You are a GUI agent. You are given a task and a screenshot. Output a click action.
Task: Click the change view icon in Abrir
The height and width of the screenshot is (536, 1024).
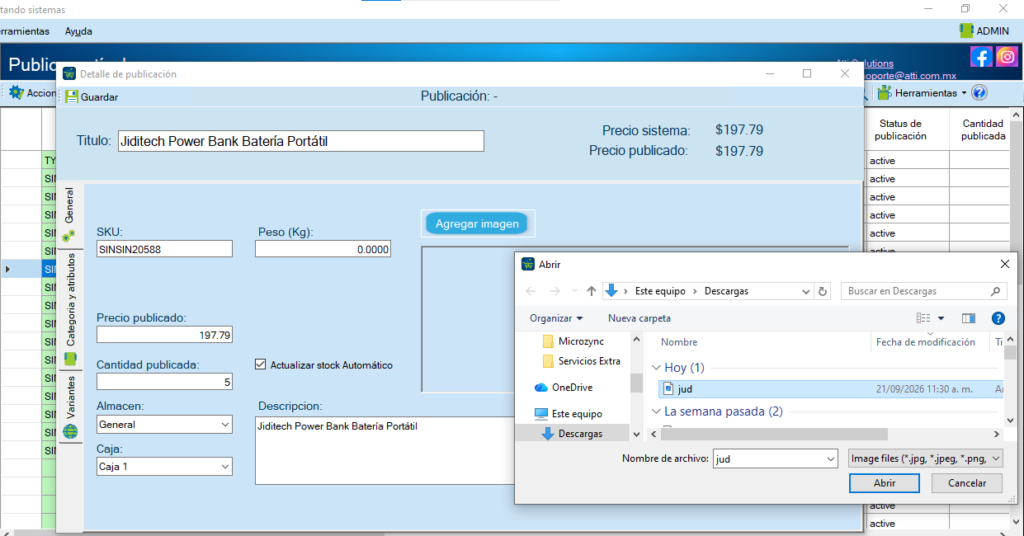[x=923, y=318]
